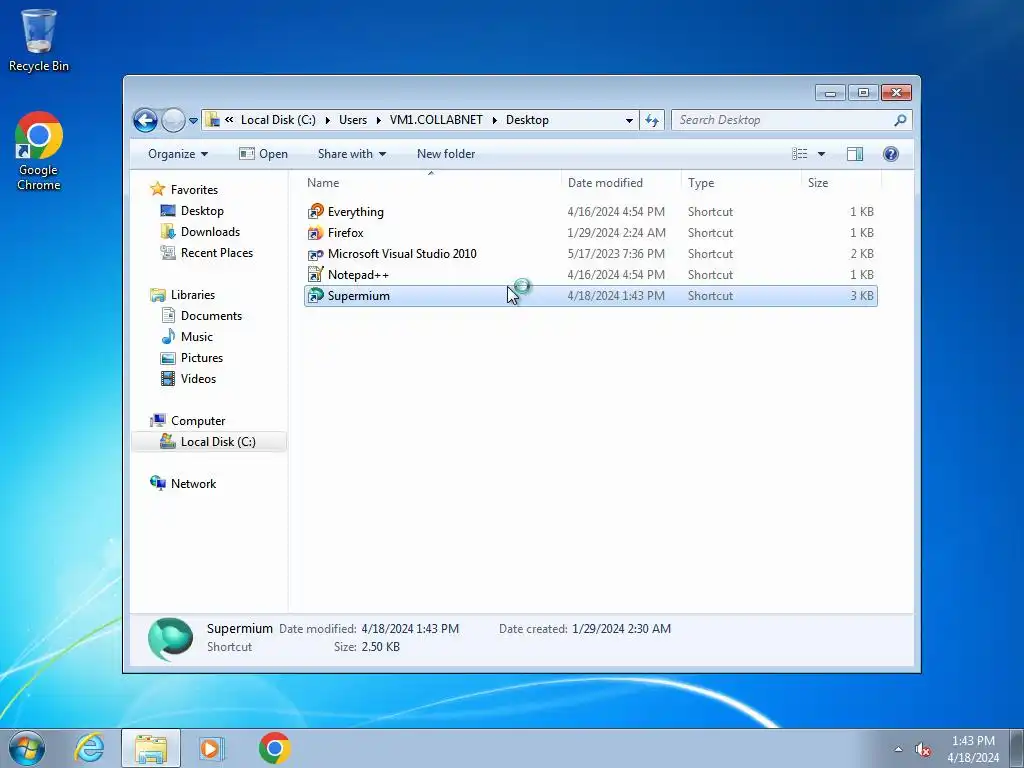Launch Google Chrome from the taskbar

274,748
